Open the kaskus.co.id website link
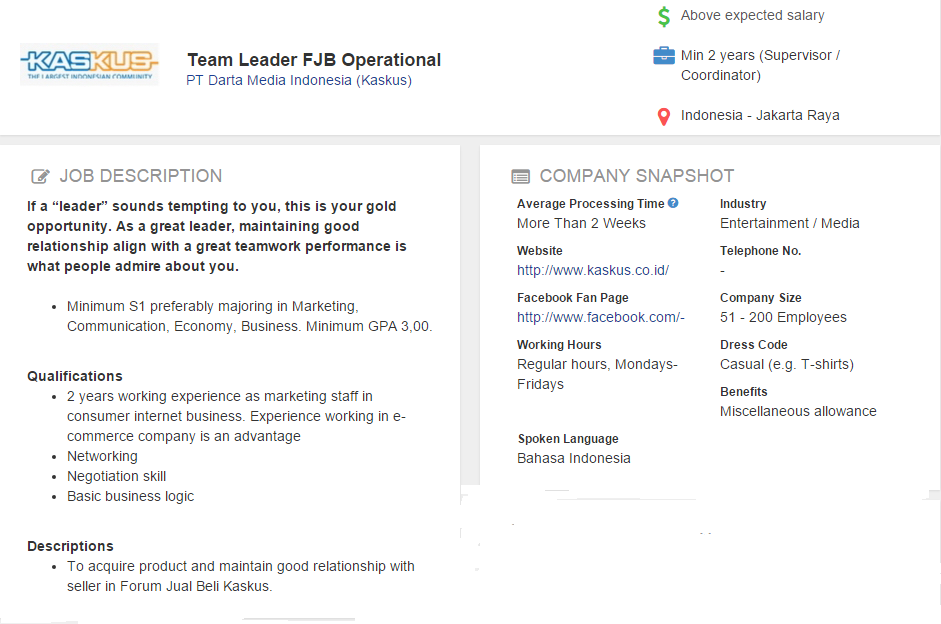 [593, 270]
